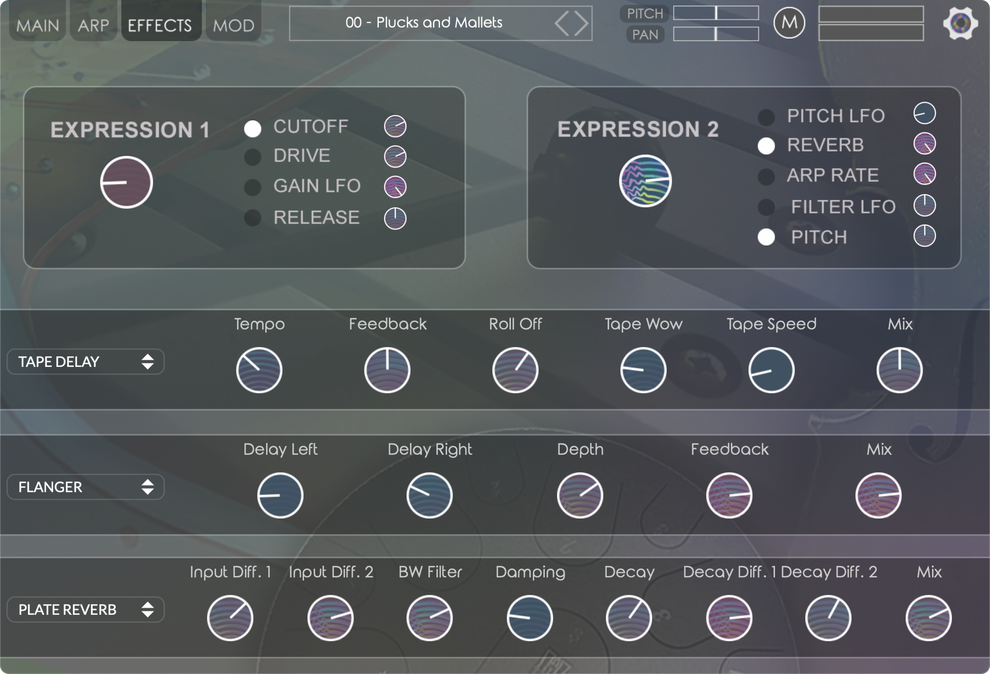Open the PLATE REVERB effect selector
The width and height of the screenshot is (990, 674).
coord(85,609)
